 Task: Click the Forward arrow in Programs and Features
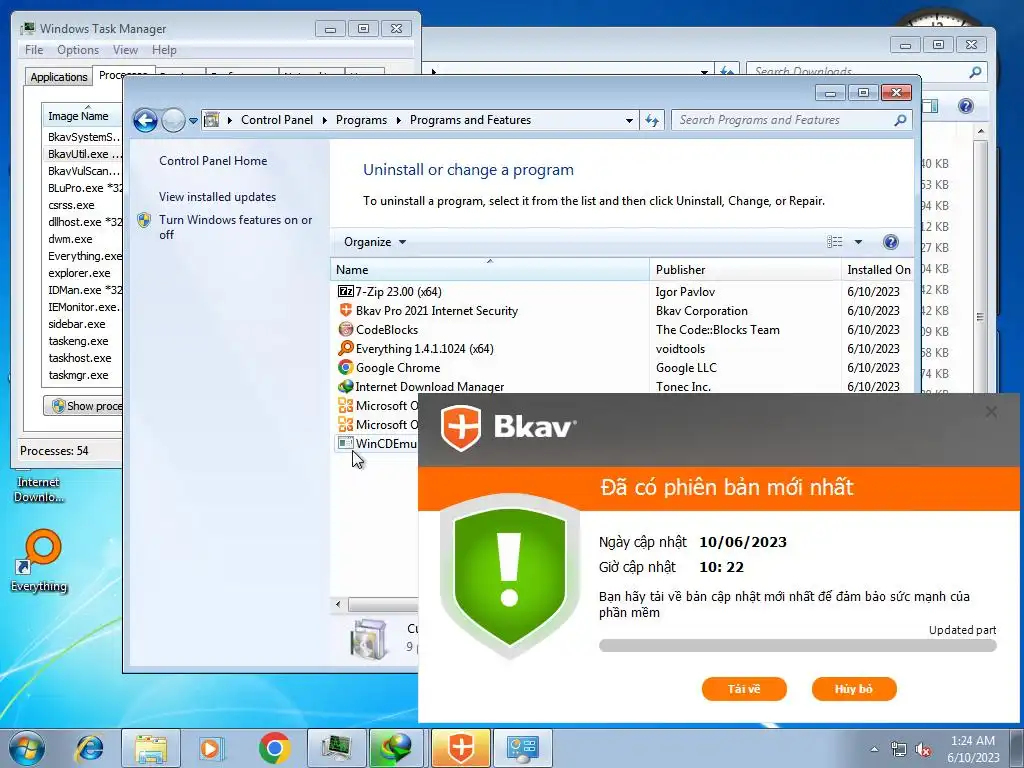pos(173,120)
